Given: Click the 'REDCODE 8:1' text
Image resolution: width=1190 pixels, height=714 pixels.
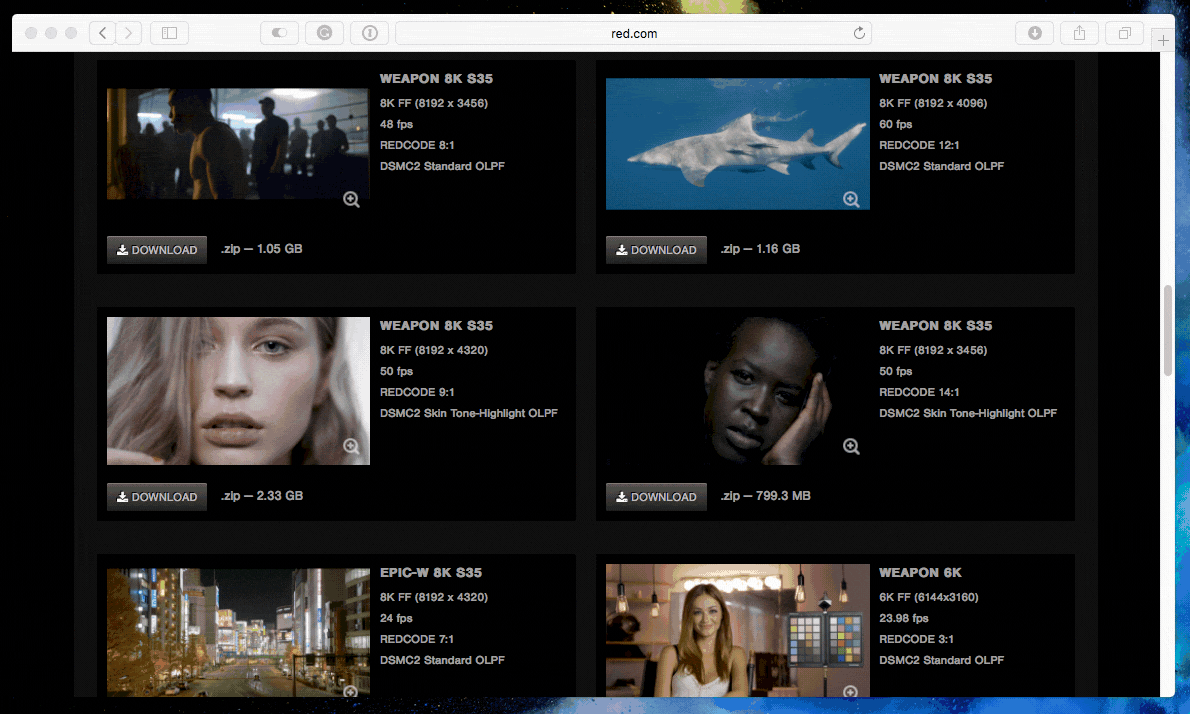Looking at the screenshot, I should [417, 145].
